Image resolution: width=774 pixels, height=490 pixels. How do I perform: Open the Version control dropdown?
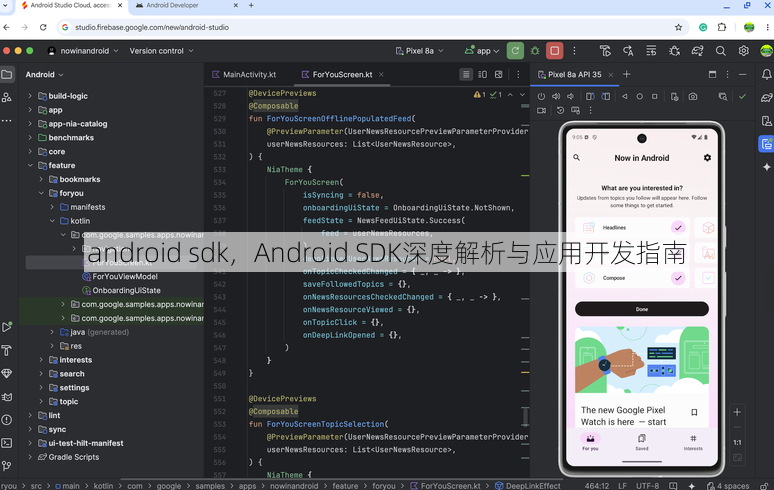161,51
